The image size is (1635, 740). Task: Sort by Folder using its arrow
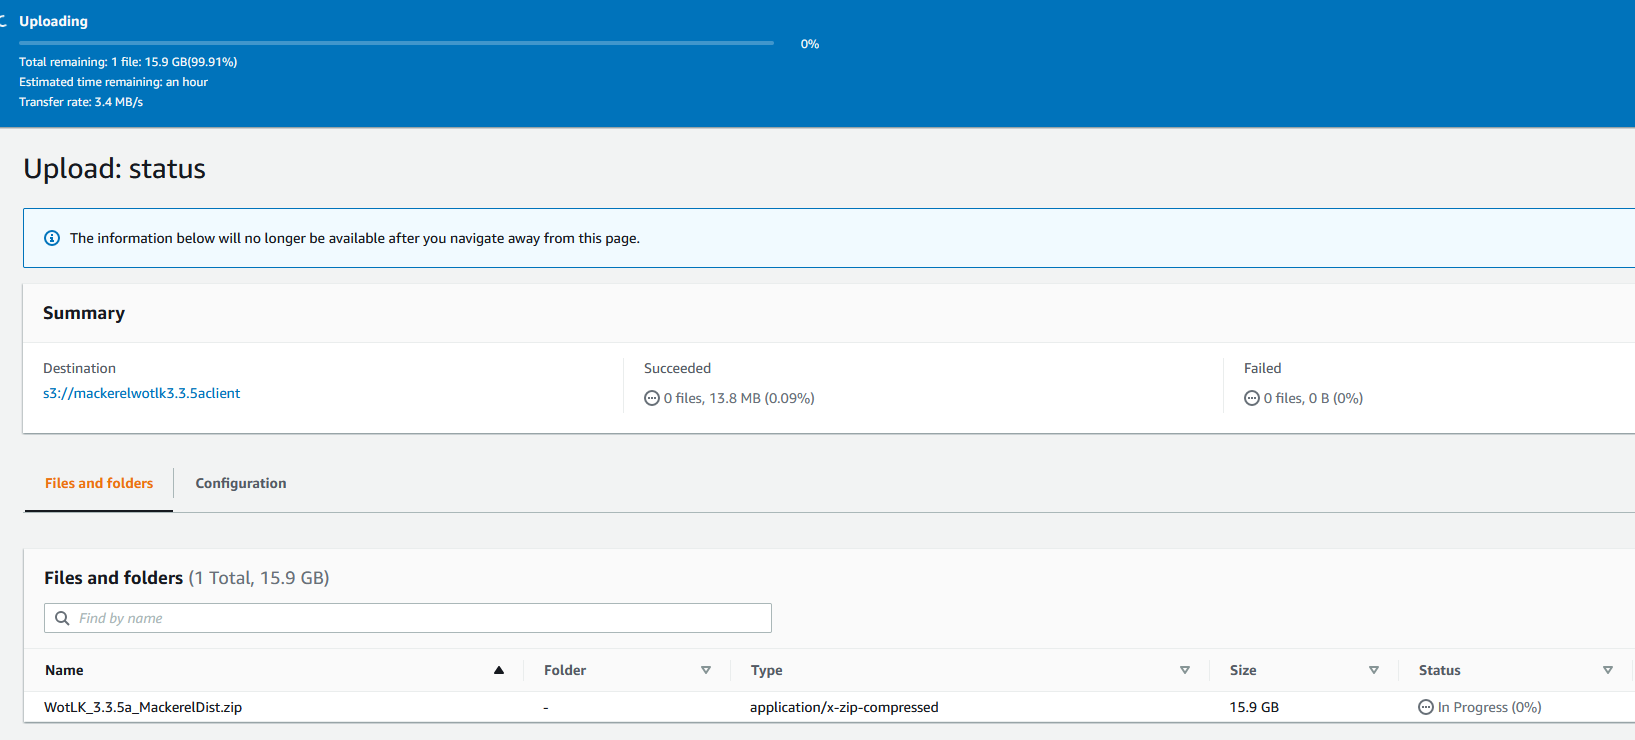coord(706,670)
